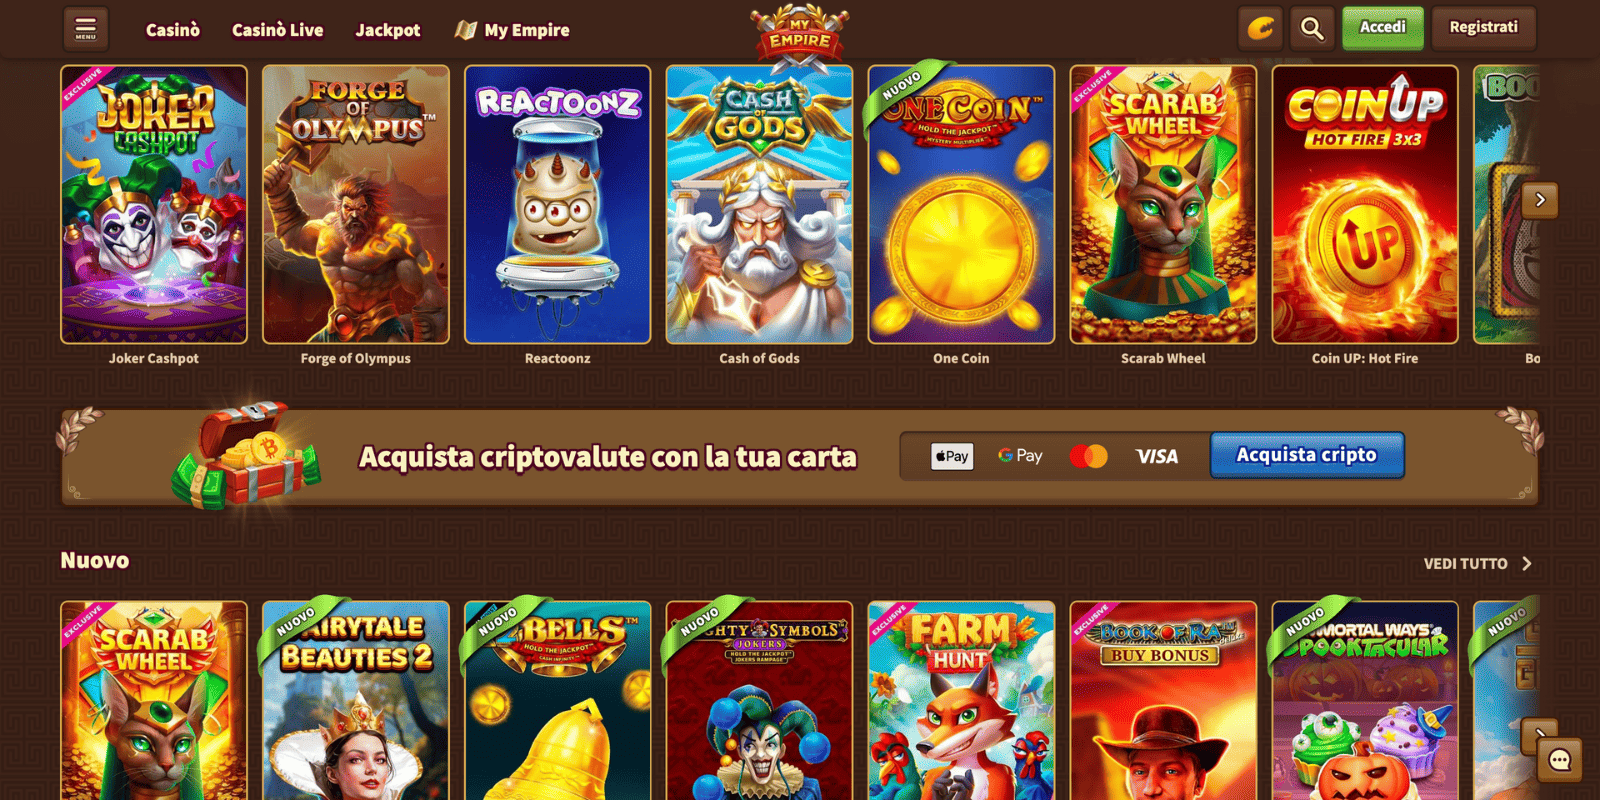Image resolution: width=1600 pixels, height=800 pixels.
Task: Open the live chat bubble icon
Action: (1560, 760)
